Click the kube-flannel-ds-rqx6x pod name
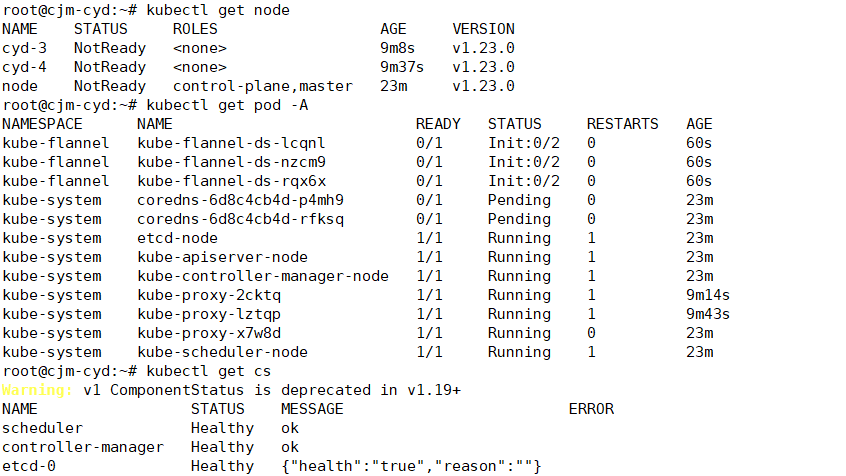 231,181
